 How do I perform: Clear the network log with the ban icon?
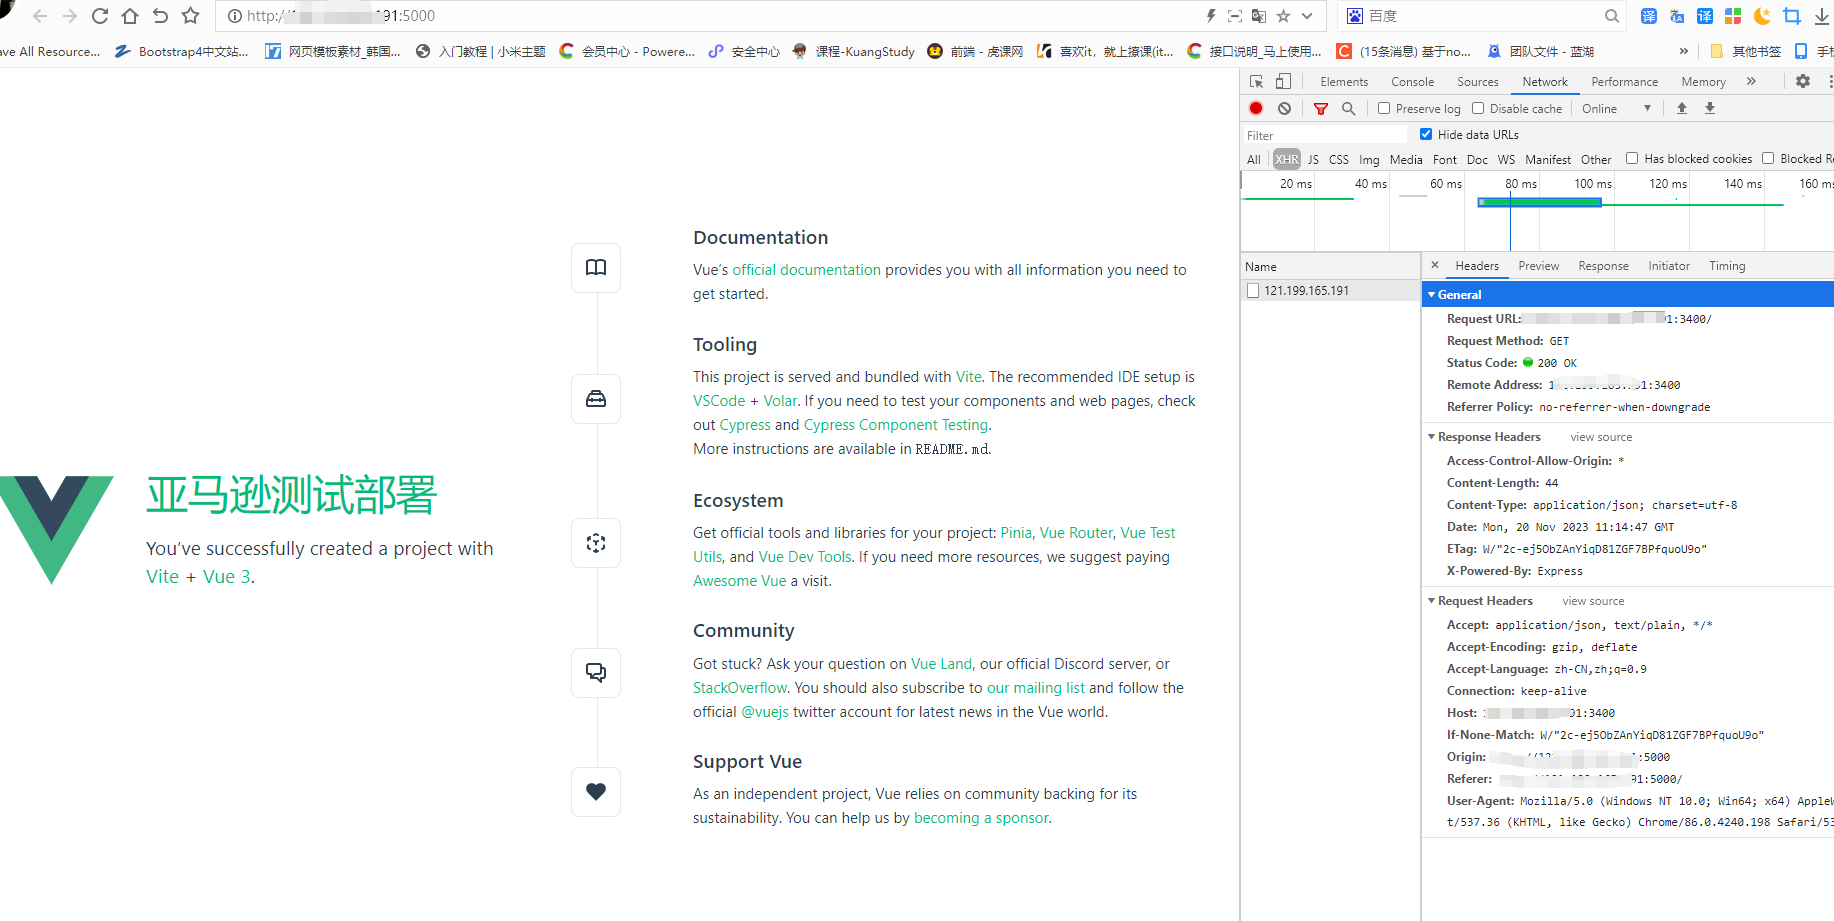(x=1284, y=108)
